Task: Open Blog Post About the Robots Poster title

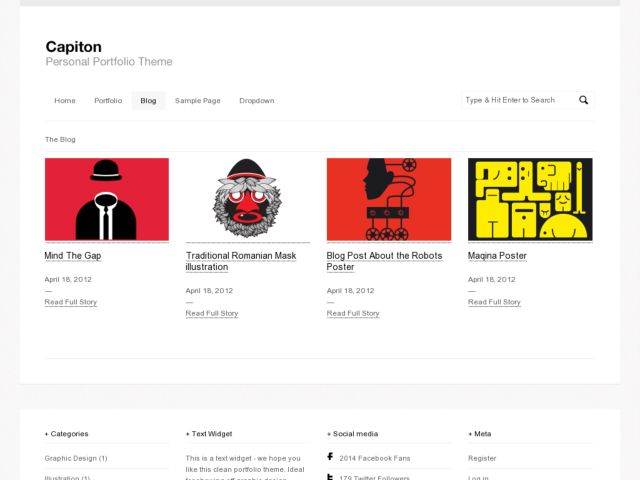Action: click(x=384, y=261)
